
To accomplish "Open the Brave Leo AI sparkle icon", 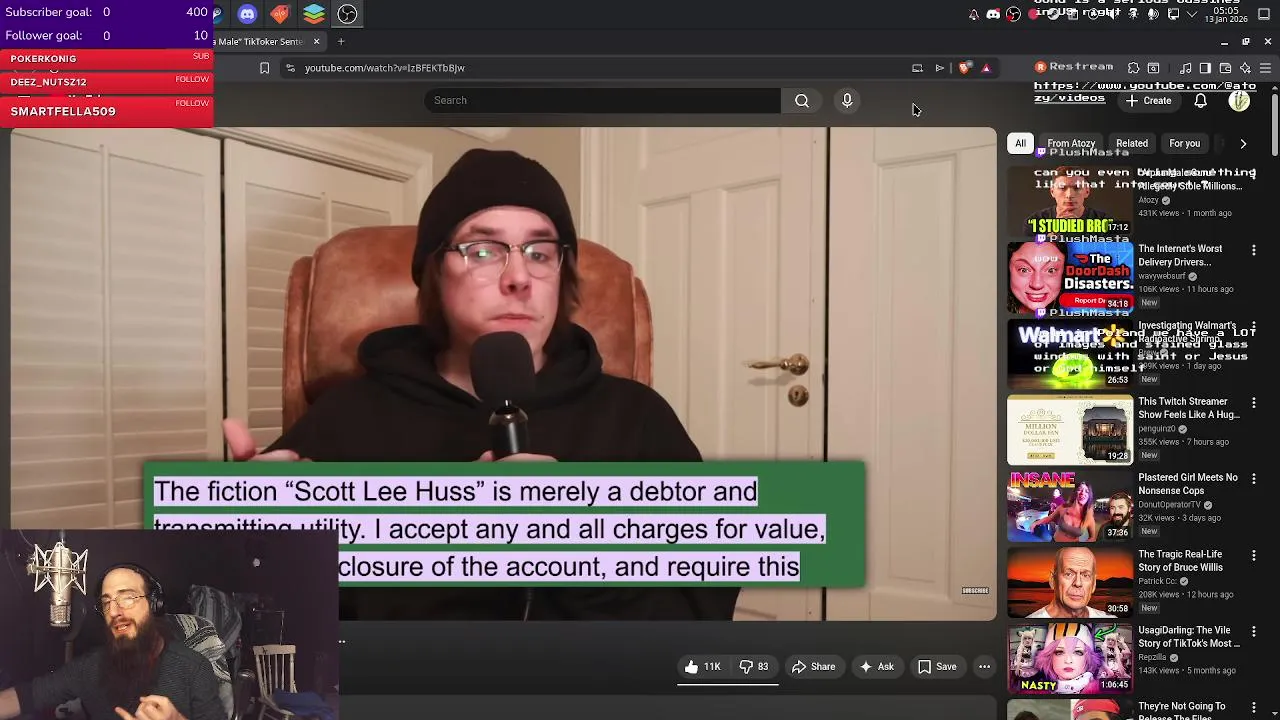I will click(1245, 68).
